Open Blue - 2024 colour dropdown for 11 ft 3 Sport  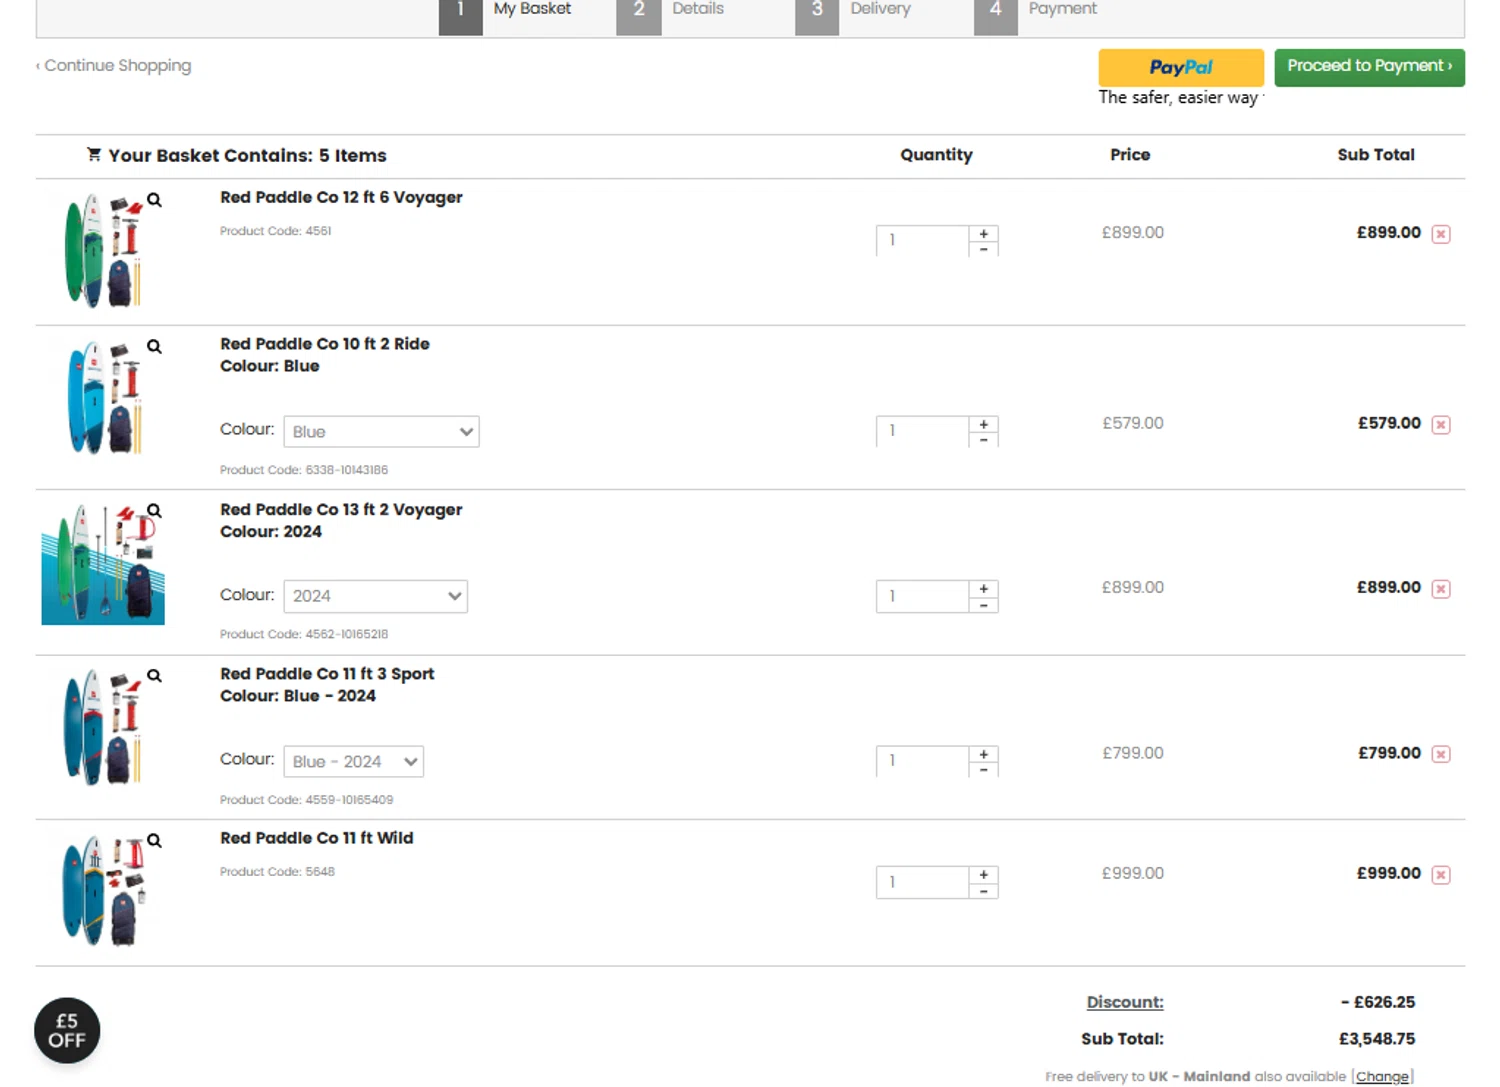point(353,761)
